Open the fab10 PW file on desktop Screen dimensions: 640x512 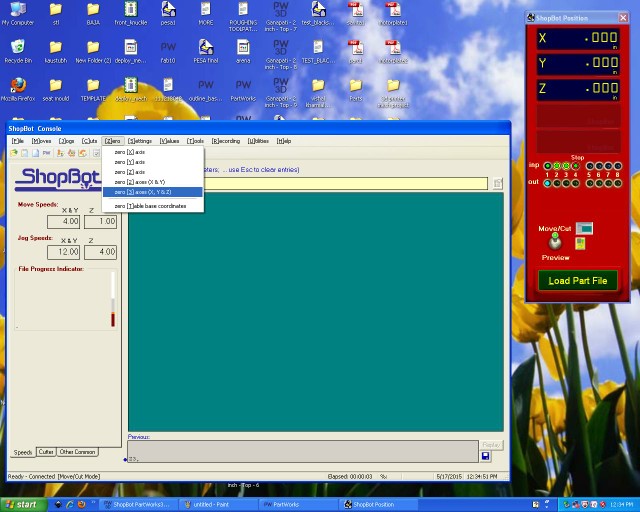[x=168, y=51]
